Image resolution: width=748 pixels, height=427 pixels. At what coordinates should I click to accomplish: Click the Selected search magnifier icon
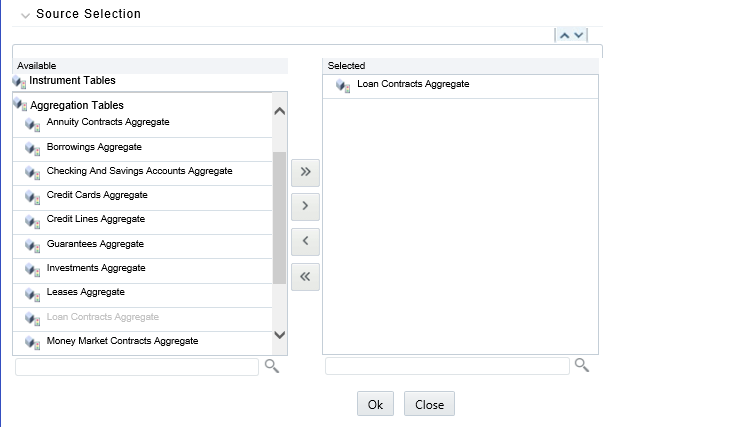[582, 365]
